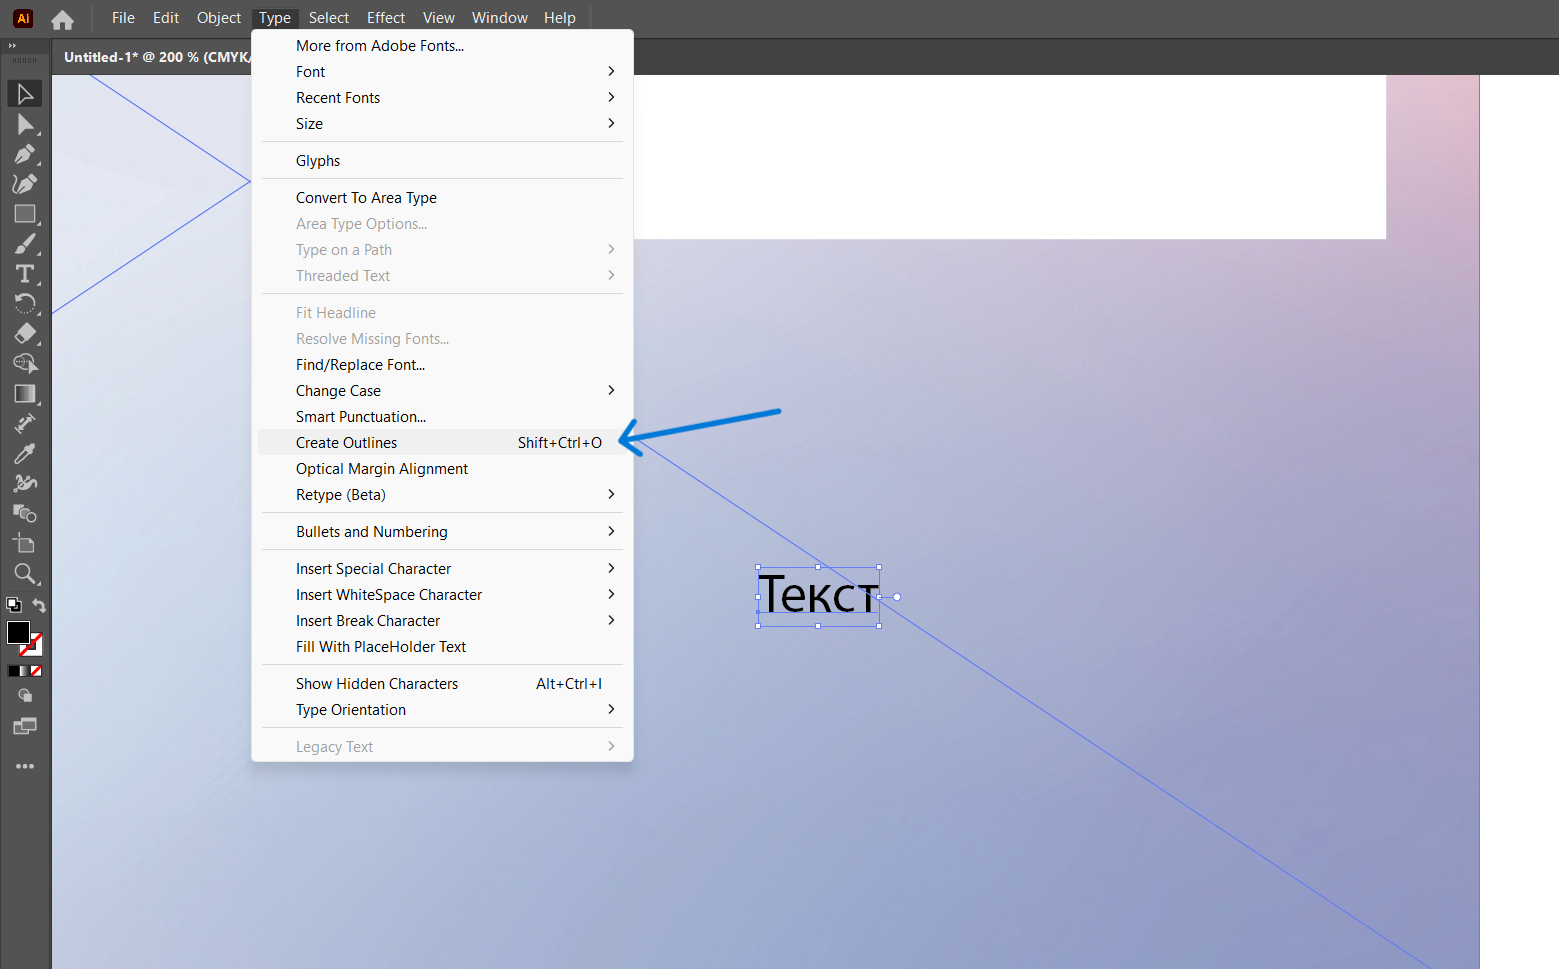Swap fill and stroke colors

pyautogui.click(x=39, y=605)
